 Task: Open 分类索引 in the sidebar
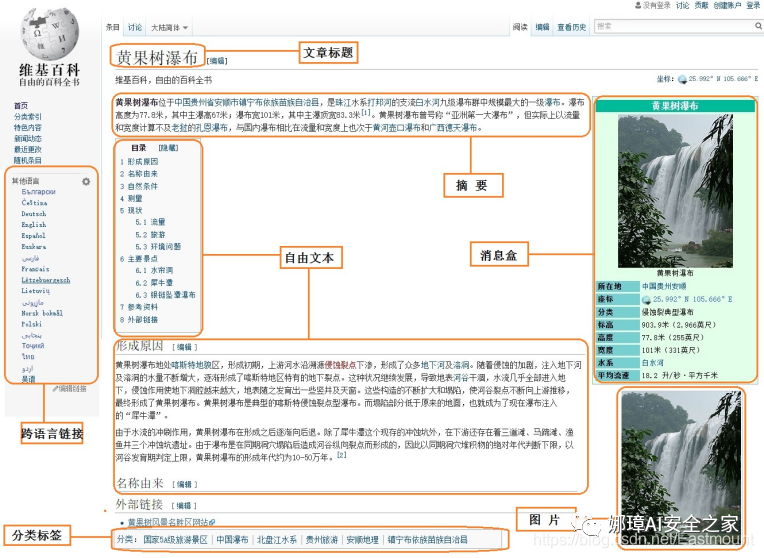[28, 117]
